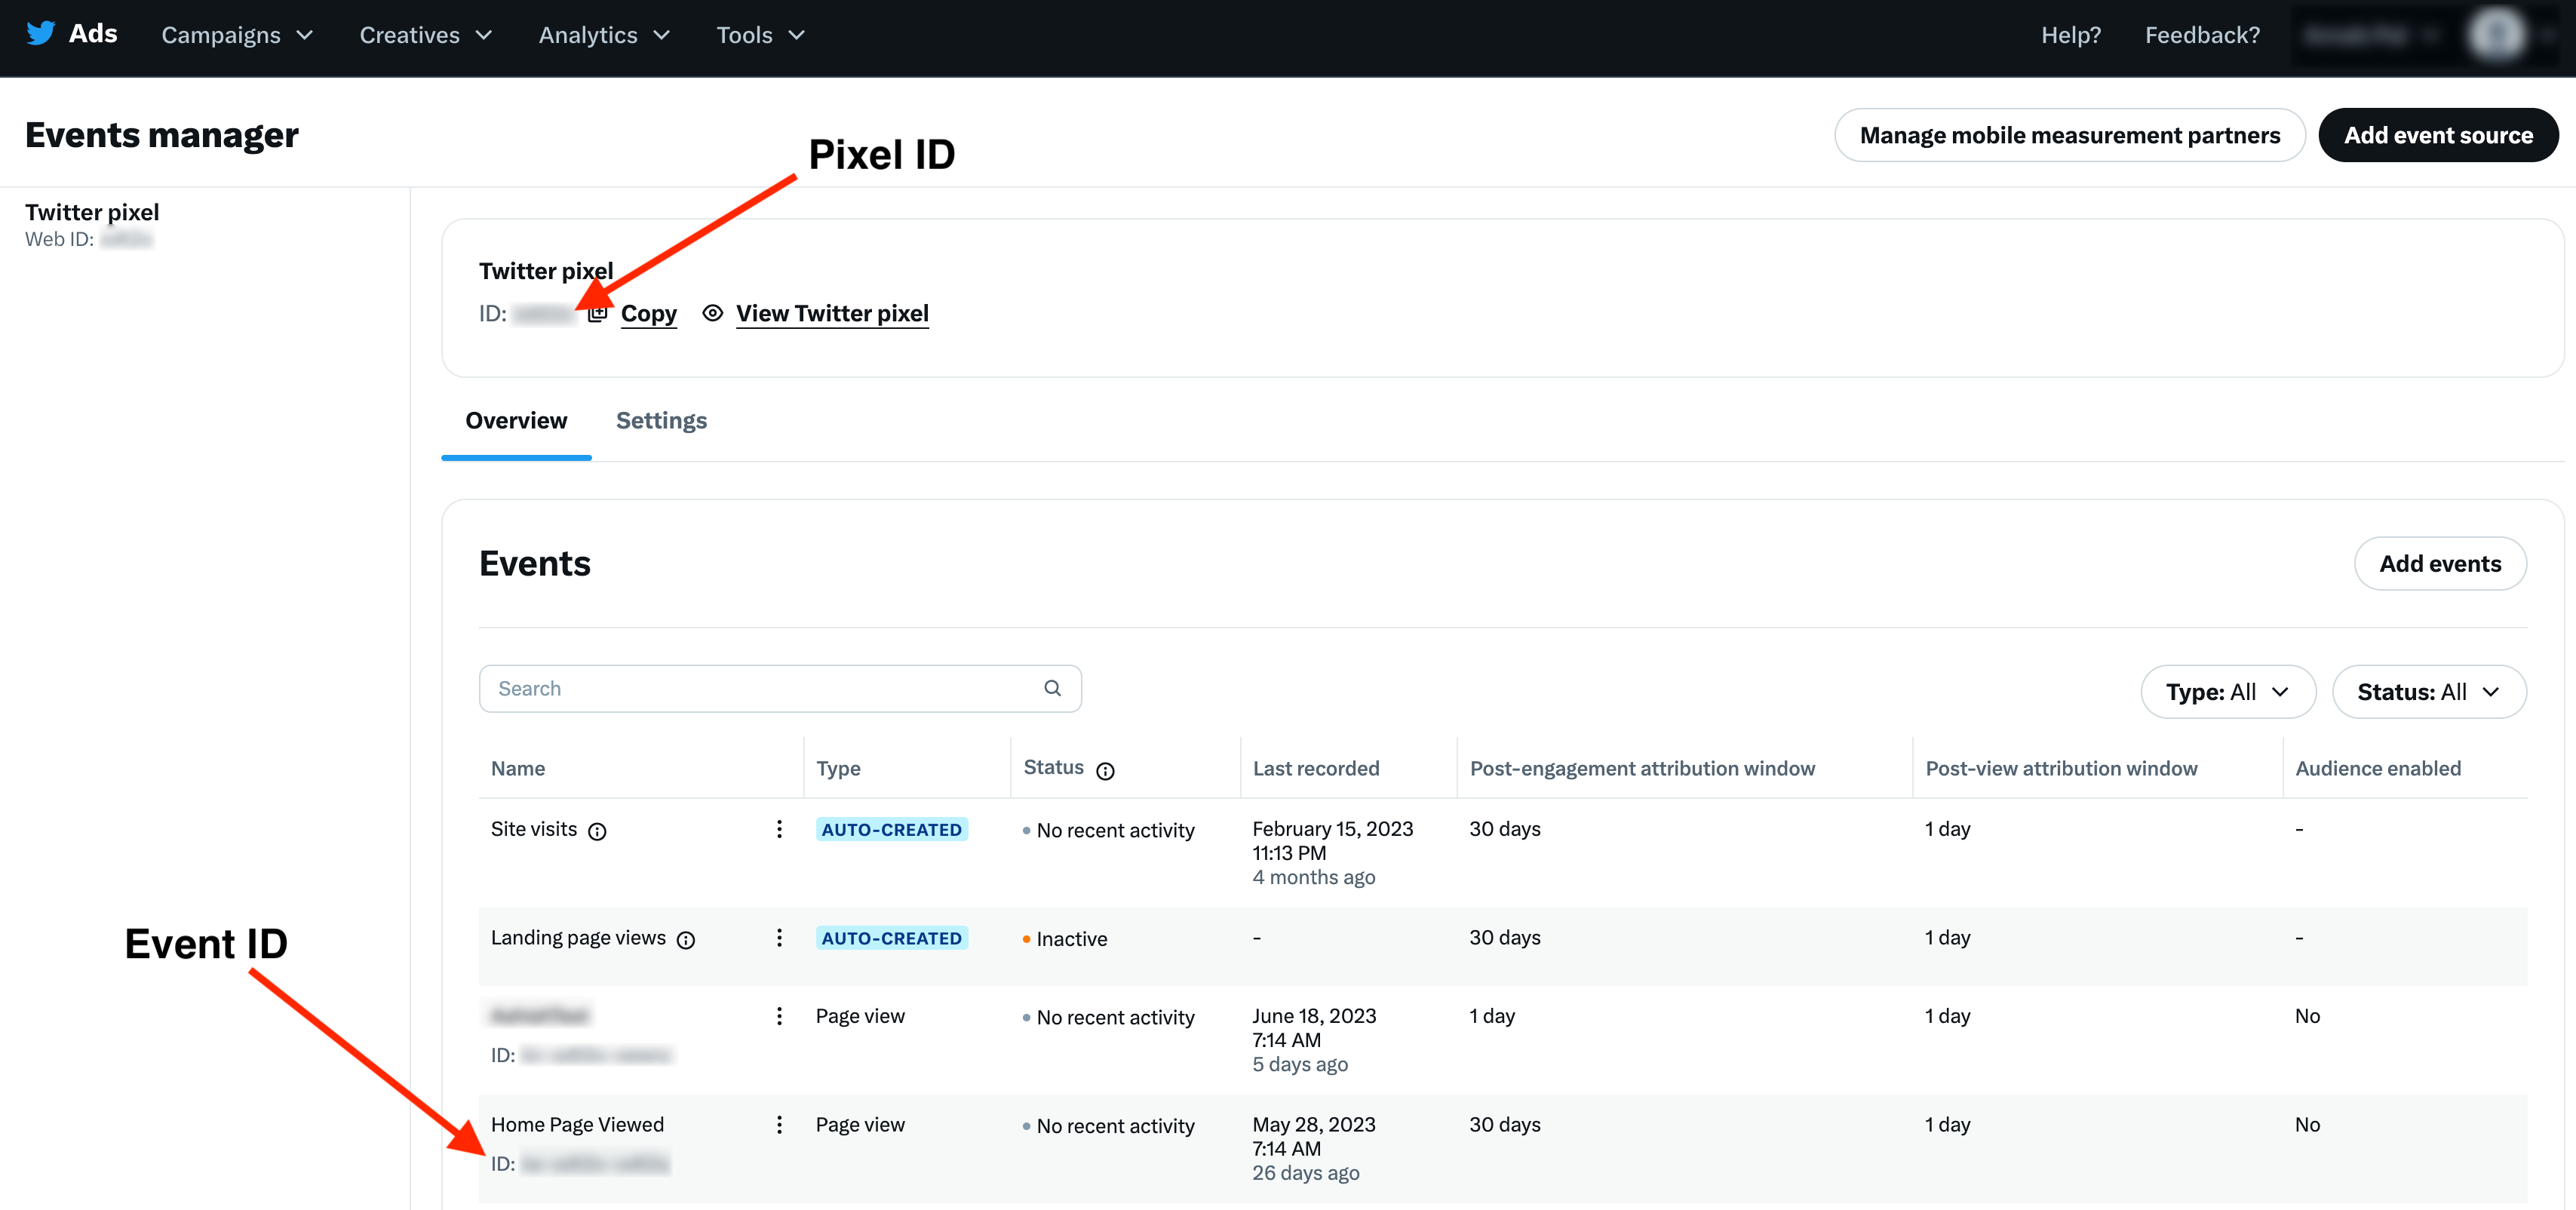Click the Last recorded column header
The image size is (2576, 1210).
pyautogui.click(x=1316, y=768)
